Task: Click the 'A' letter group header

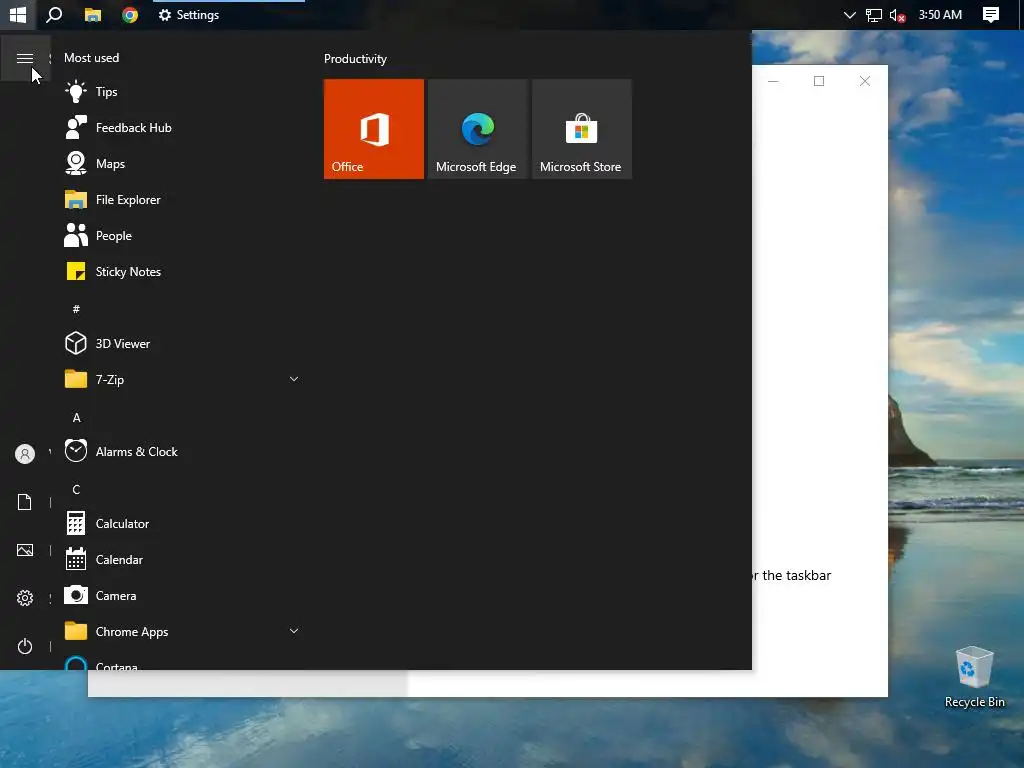Action: [76, 418]
